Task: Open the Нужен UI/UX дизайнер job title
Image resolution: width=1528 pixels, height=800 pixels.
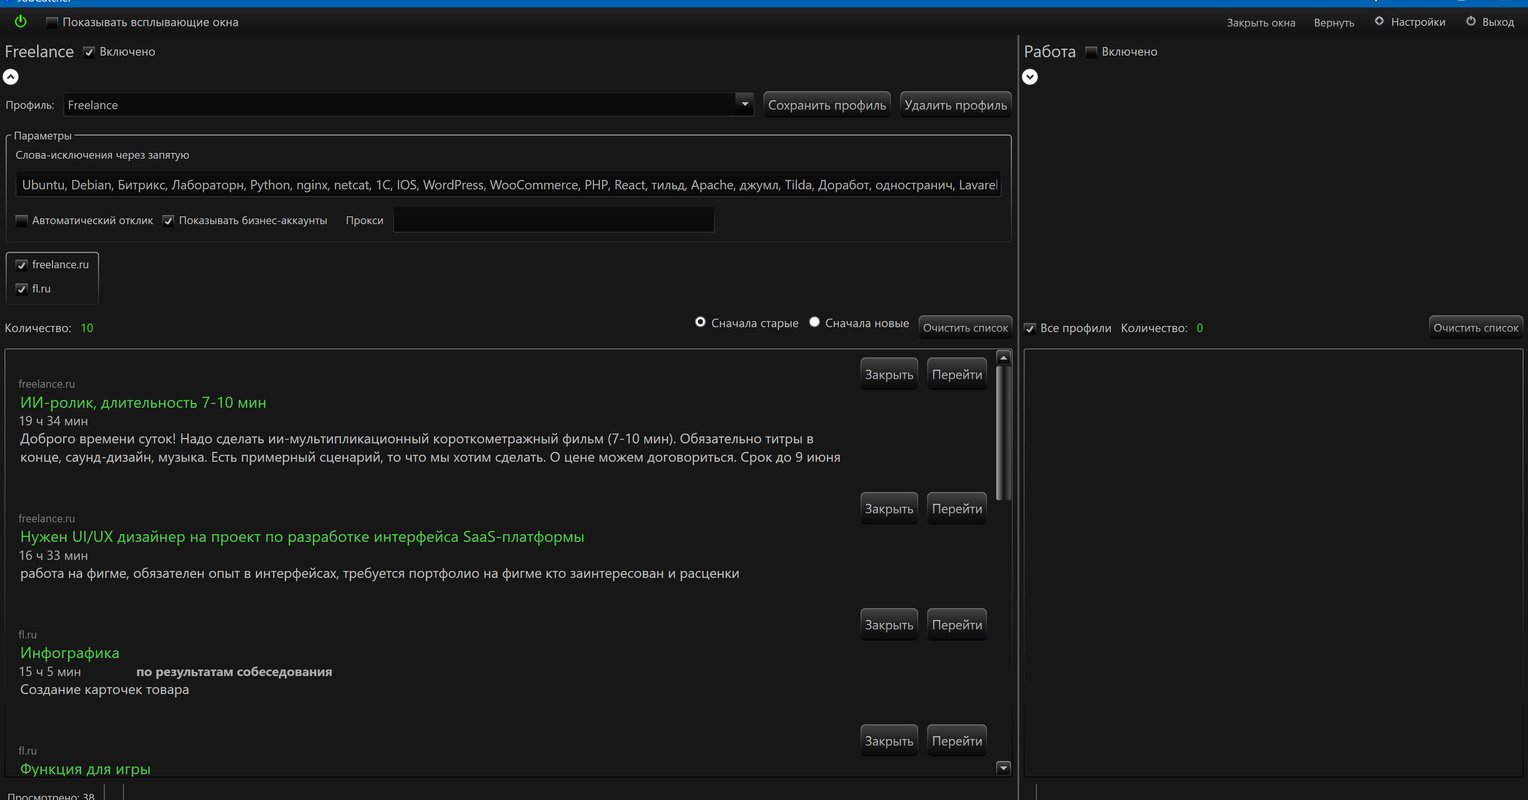Action: [x=302, y=537]
